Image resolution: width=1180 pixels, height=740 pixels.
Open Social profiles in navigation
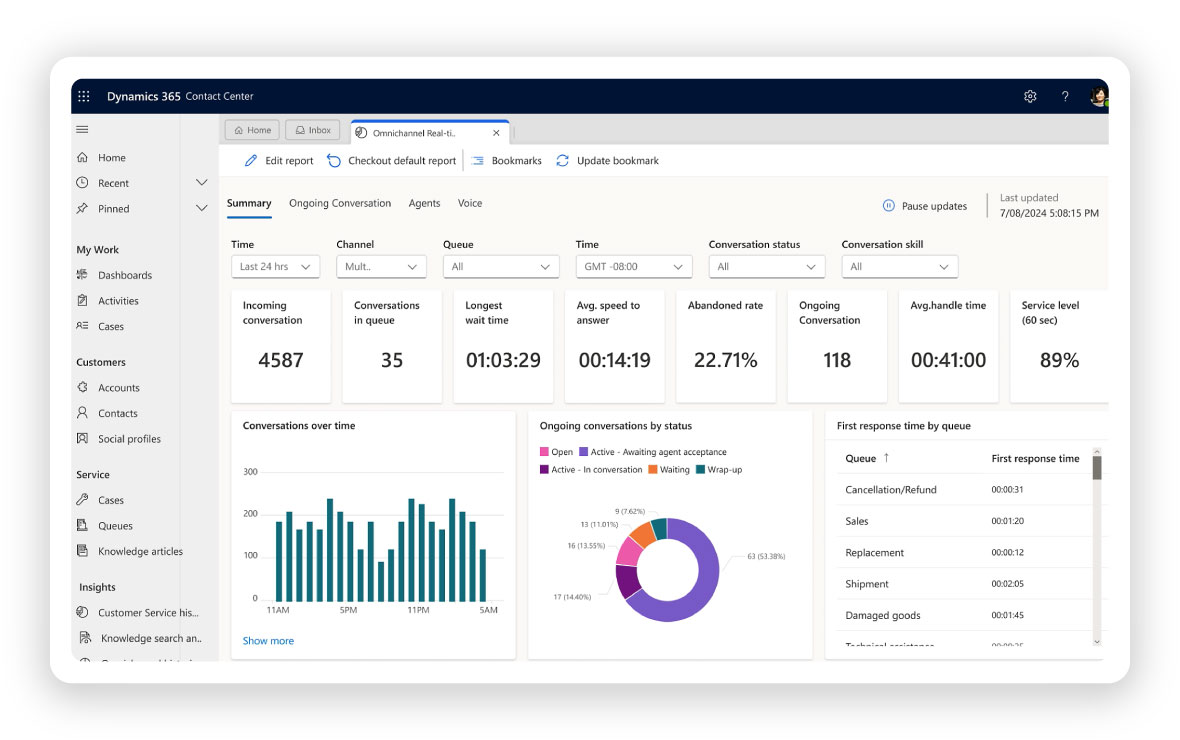[x=129, y=439]
